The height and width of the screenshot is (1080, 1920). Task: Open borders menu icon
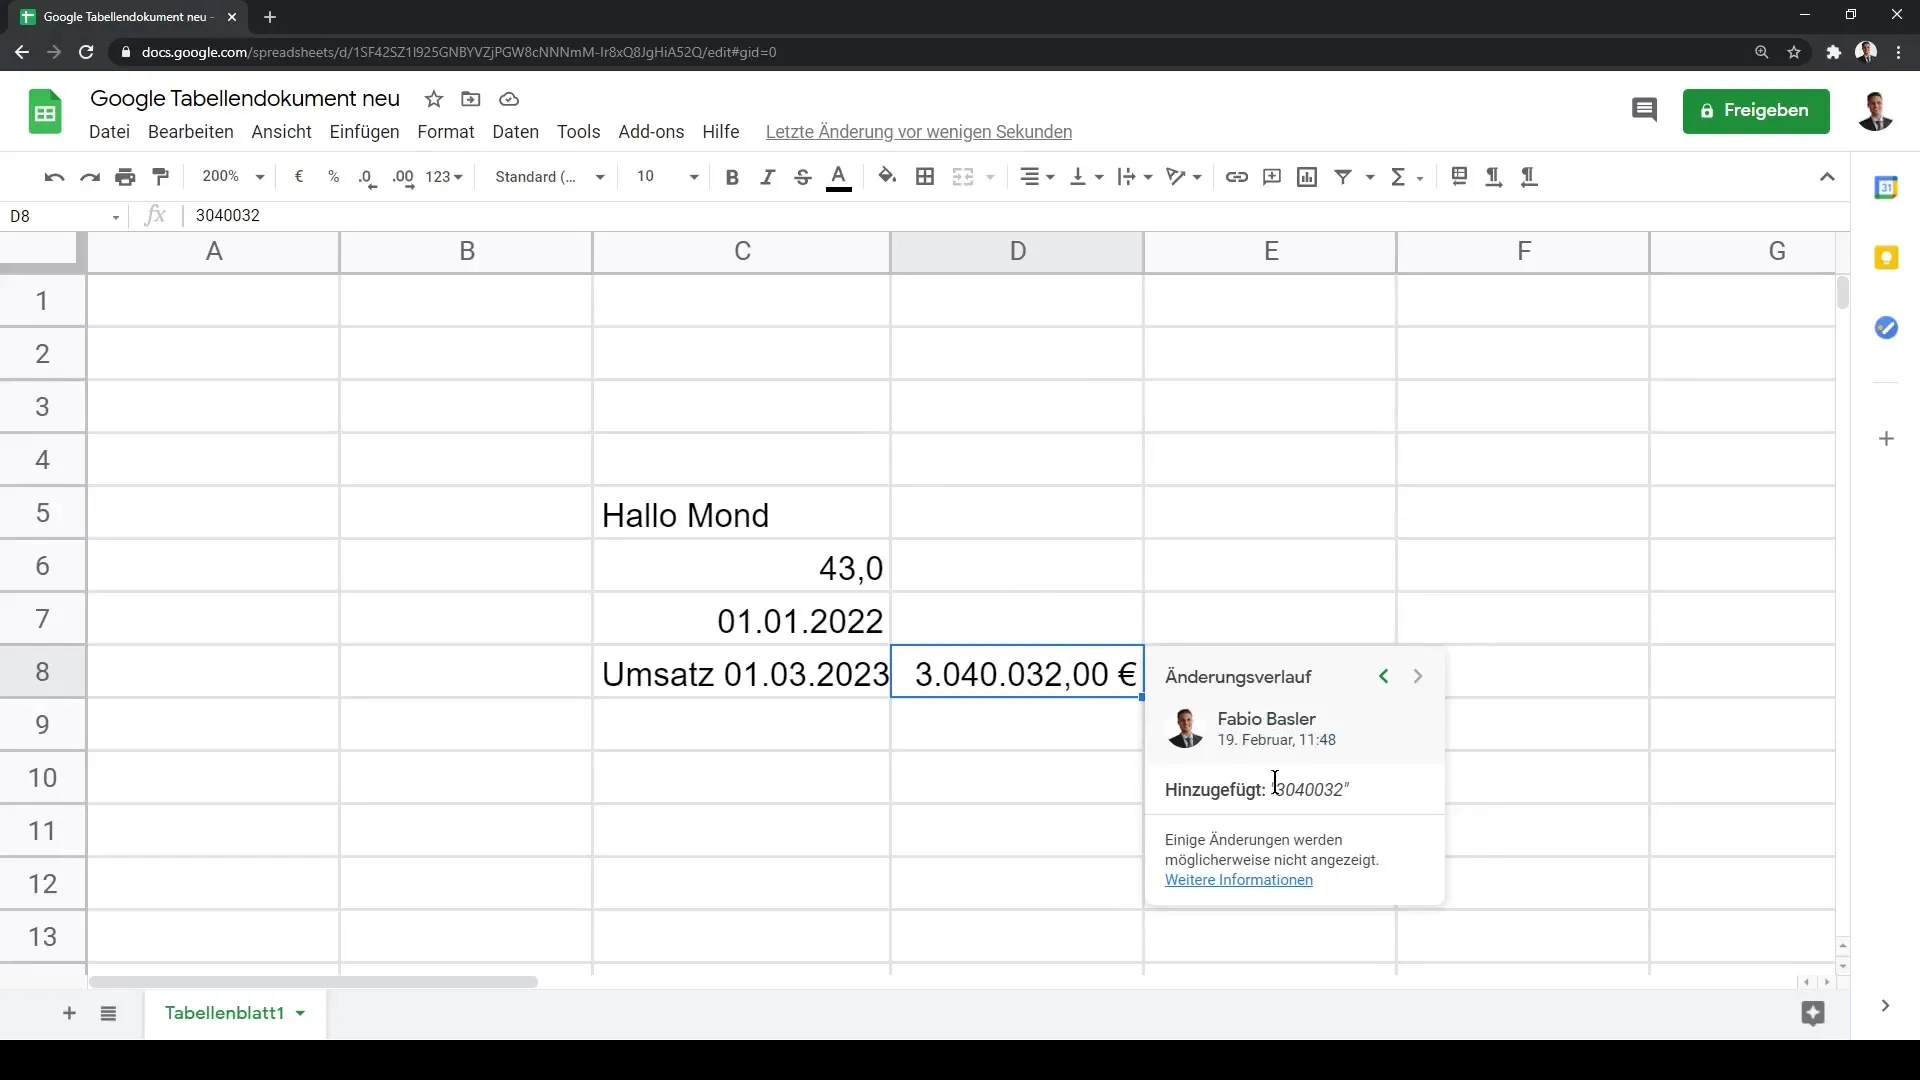point(925,177)
